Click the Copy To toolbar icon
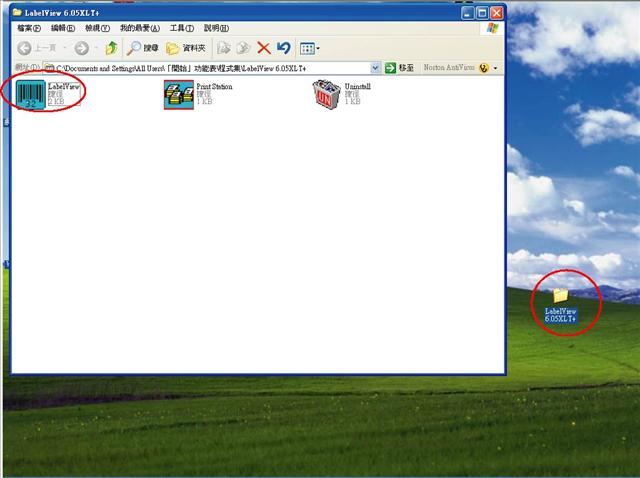Screen dimensions: 640x478 pyautogui.click(x=243, y=48)
